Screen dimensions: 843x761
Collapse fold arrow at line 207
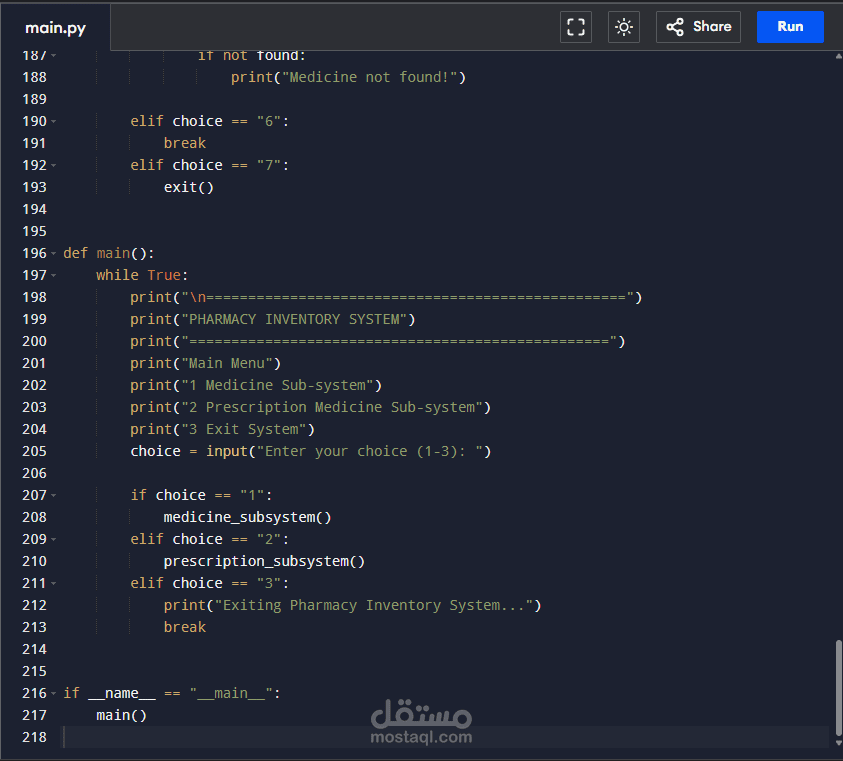tap(53, 496)
